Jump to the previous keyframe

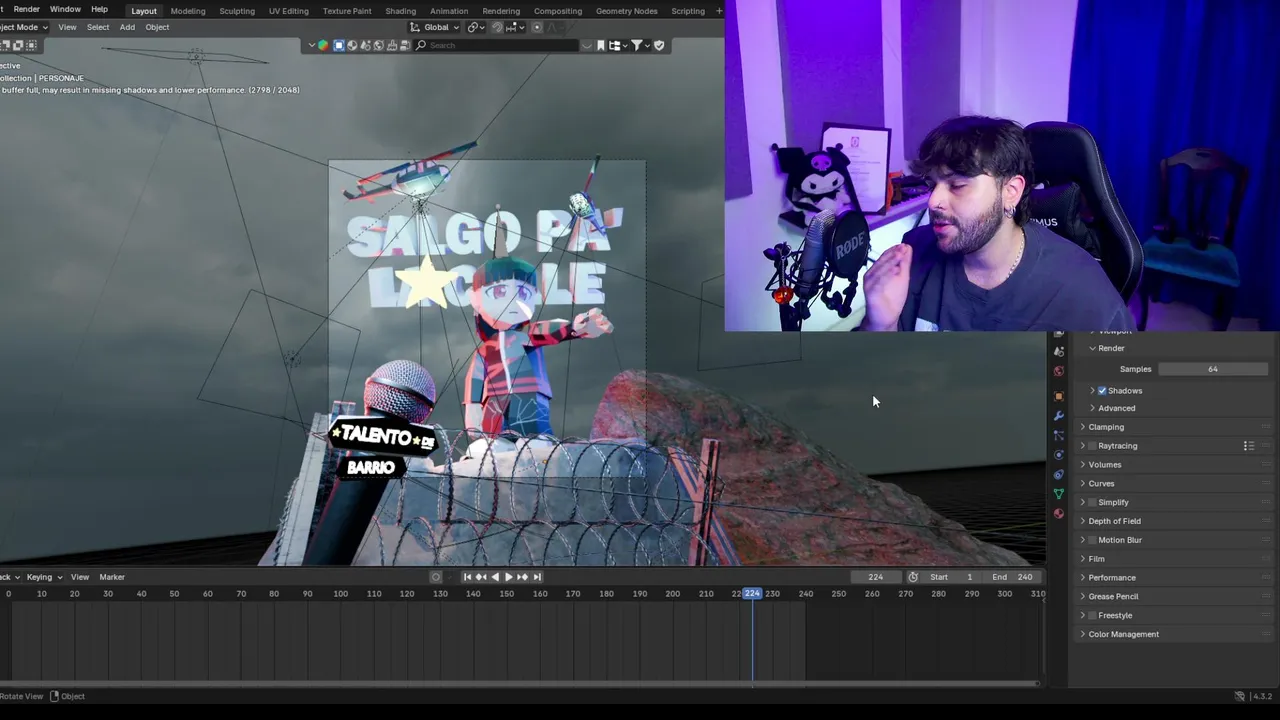(x=481, y=577)
